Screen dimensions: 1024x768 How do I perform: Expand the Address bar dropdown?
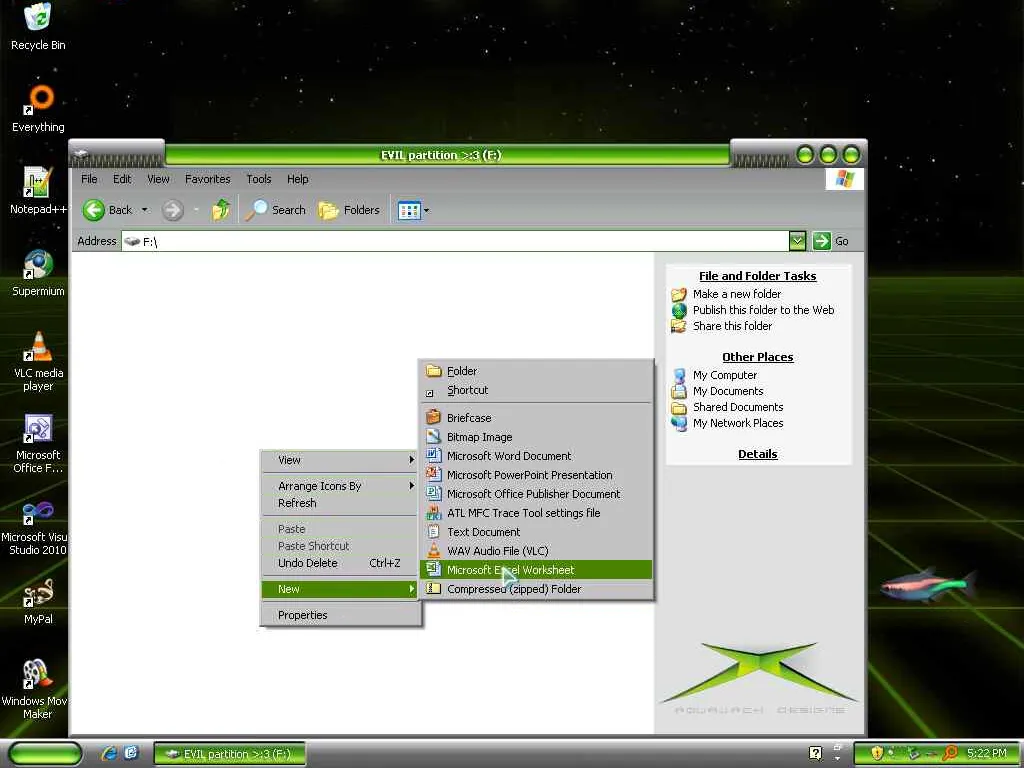(797, 241)
